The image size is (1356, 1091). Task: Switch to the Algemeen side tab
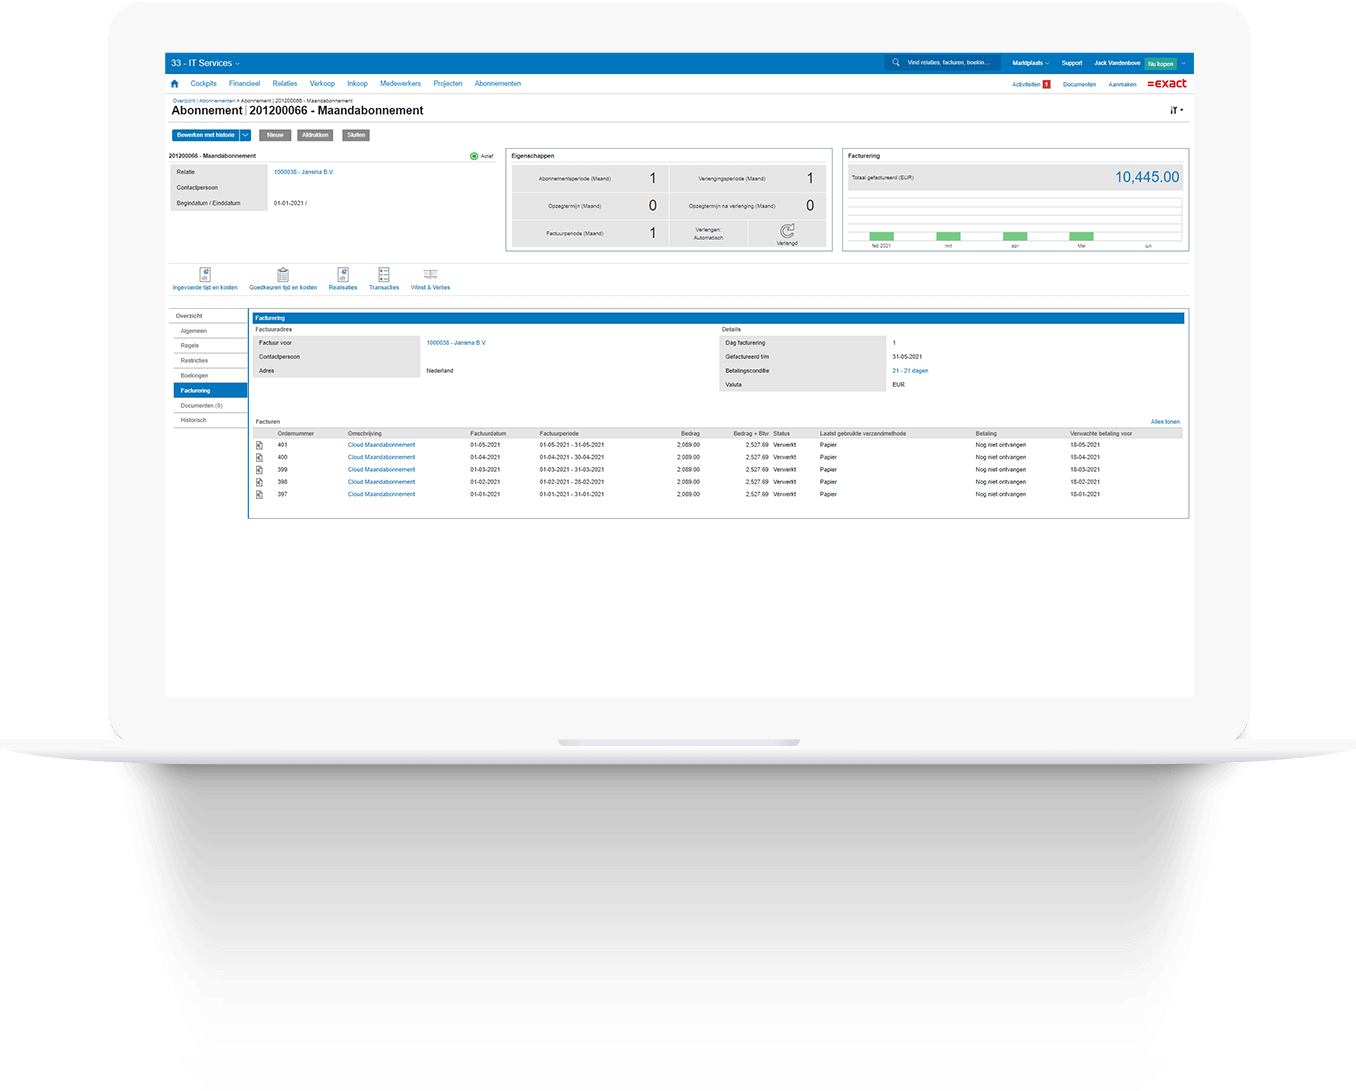210,331
